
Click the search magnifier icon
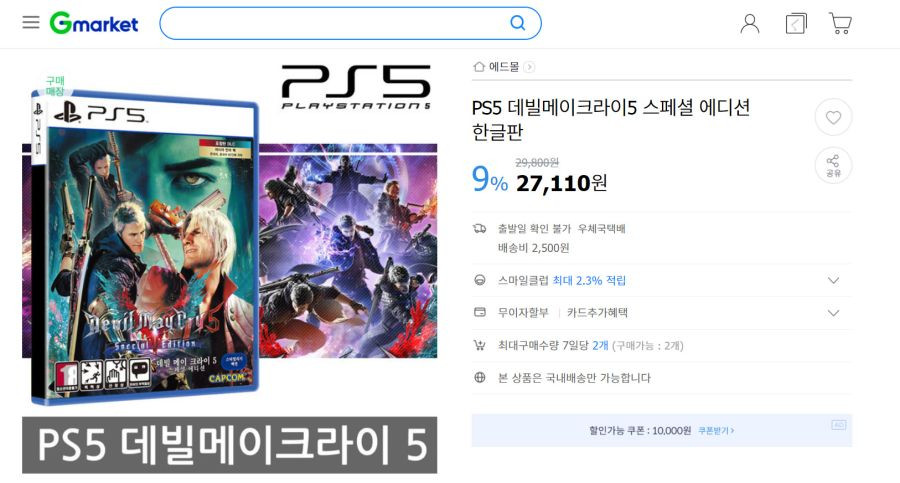(518, 23)
